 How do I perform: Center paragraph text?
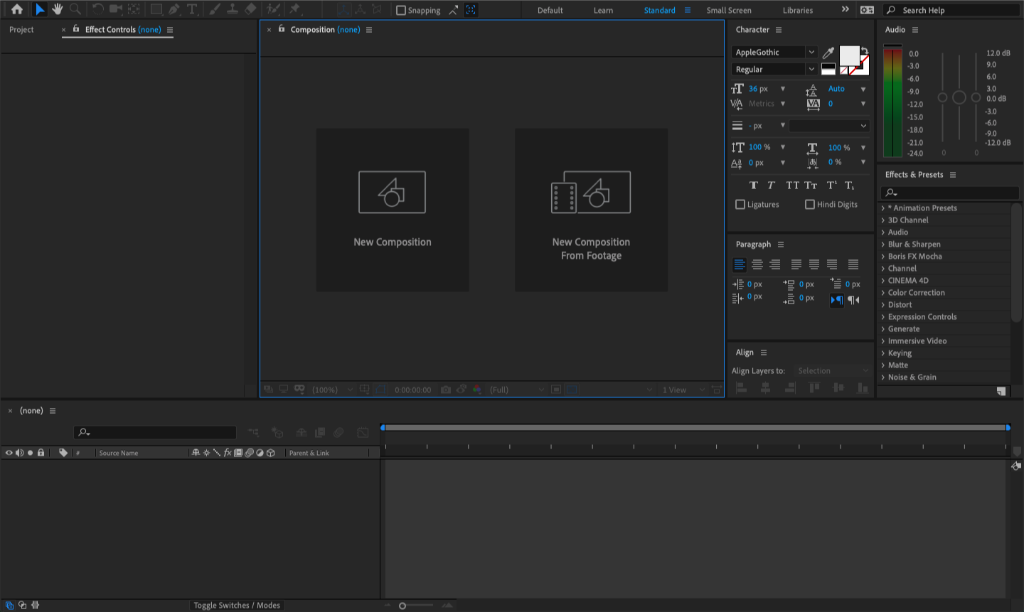point(757,265)
